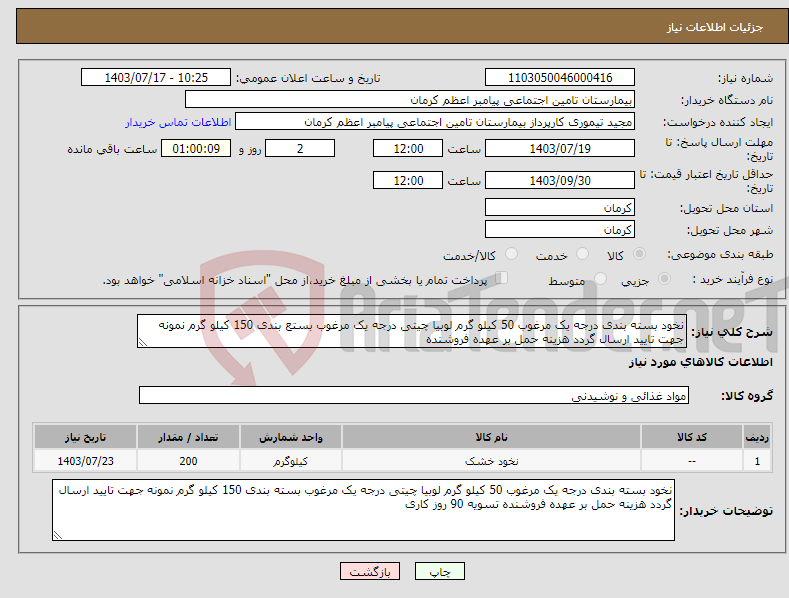Screen dimensions: 789x598
Task: Click the resize handle of شرح کلی نیاز textarea
Action: (x=142, y=343)
